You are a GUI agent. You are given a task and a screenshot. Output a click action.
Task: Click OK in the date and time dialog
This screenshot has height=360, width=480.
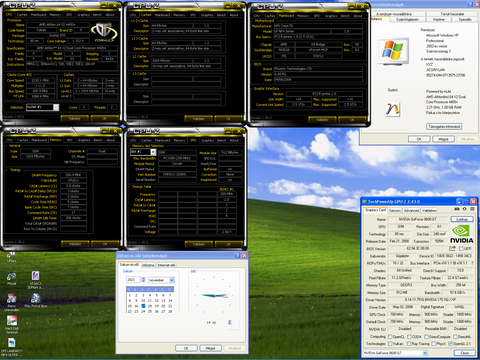[186, 348]
